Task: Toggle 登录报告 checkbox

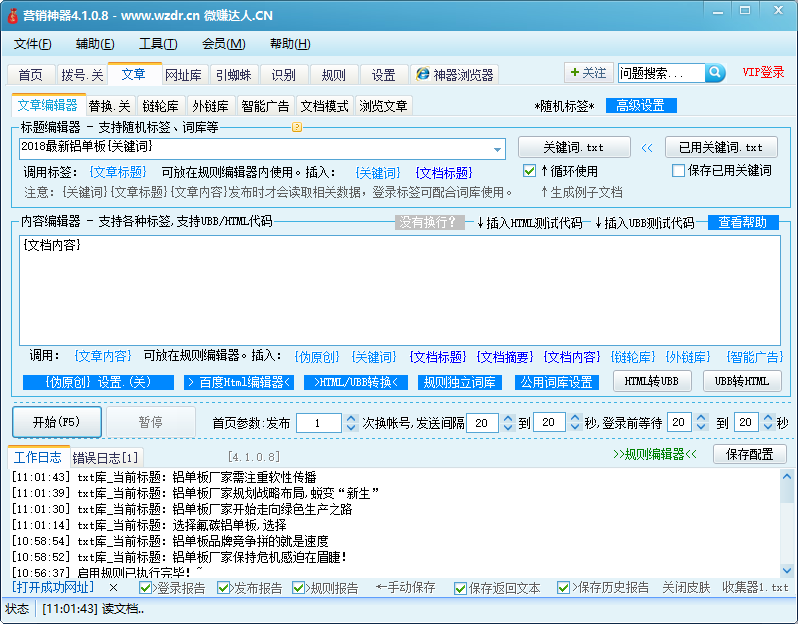Action: [x=145, y=588]
